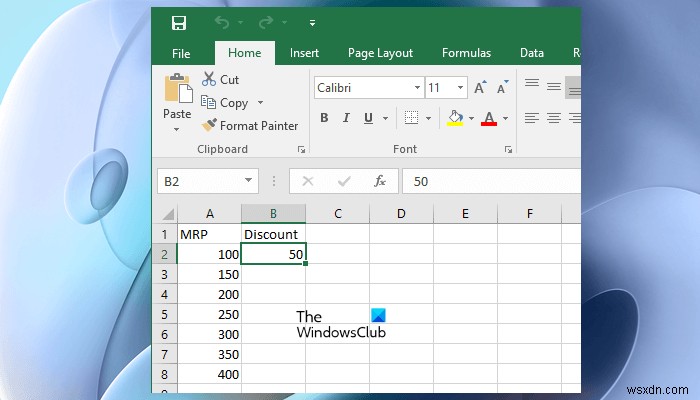Click Decrease Font Size icon
This screenshot has width=700, height=400.
[x=503, y=88]
